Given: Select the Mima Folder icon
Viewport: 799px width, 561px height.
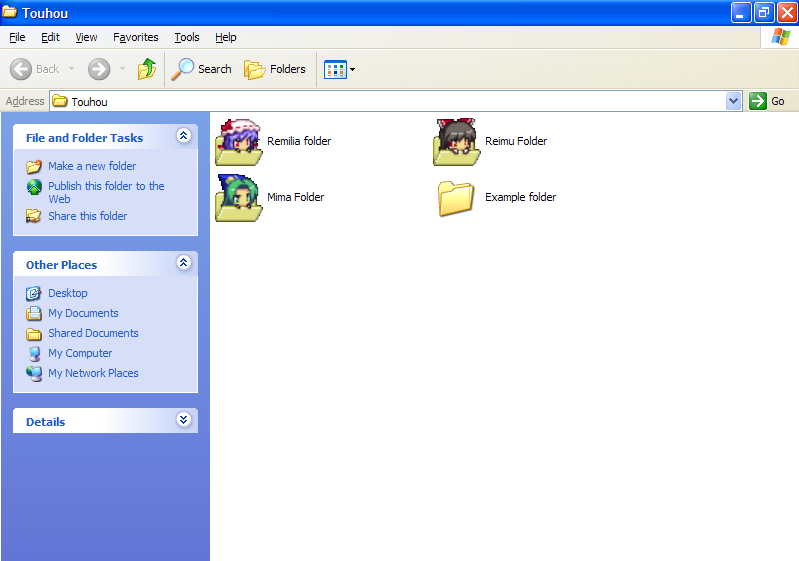Looking at the screenshot, I should [x=238, y=198].
